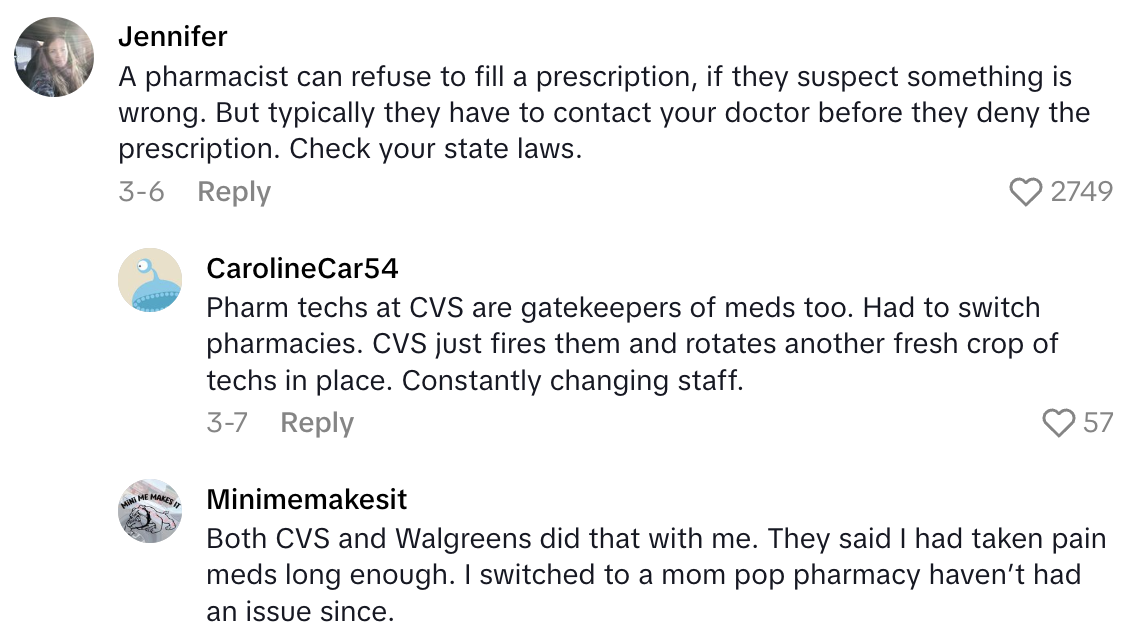Tap the heart on CarolineCar54's reply
Image resolution: width=1146 pixels, height=632 pixels.
point(1058,423)
